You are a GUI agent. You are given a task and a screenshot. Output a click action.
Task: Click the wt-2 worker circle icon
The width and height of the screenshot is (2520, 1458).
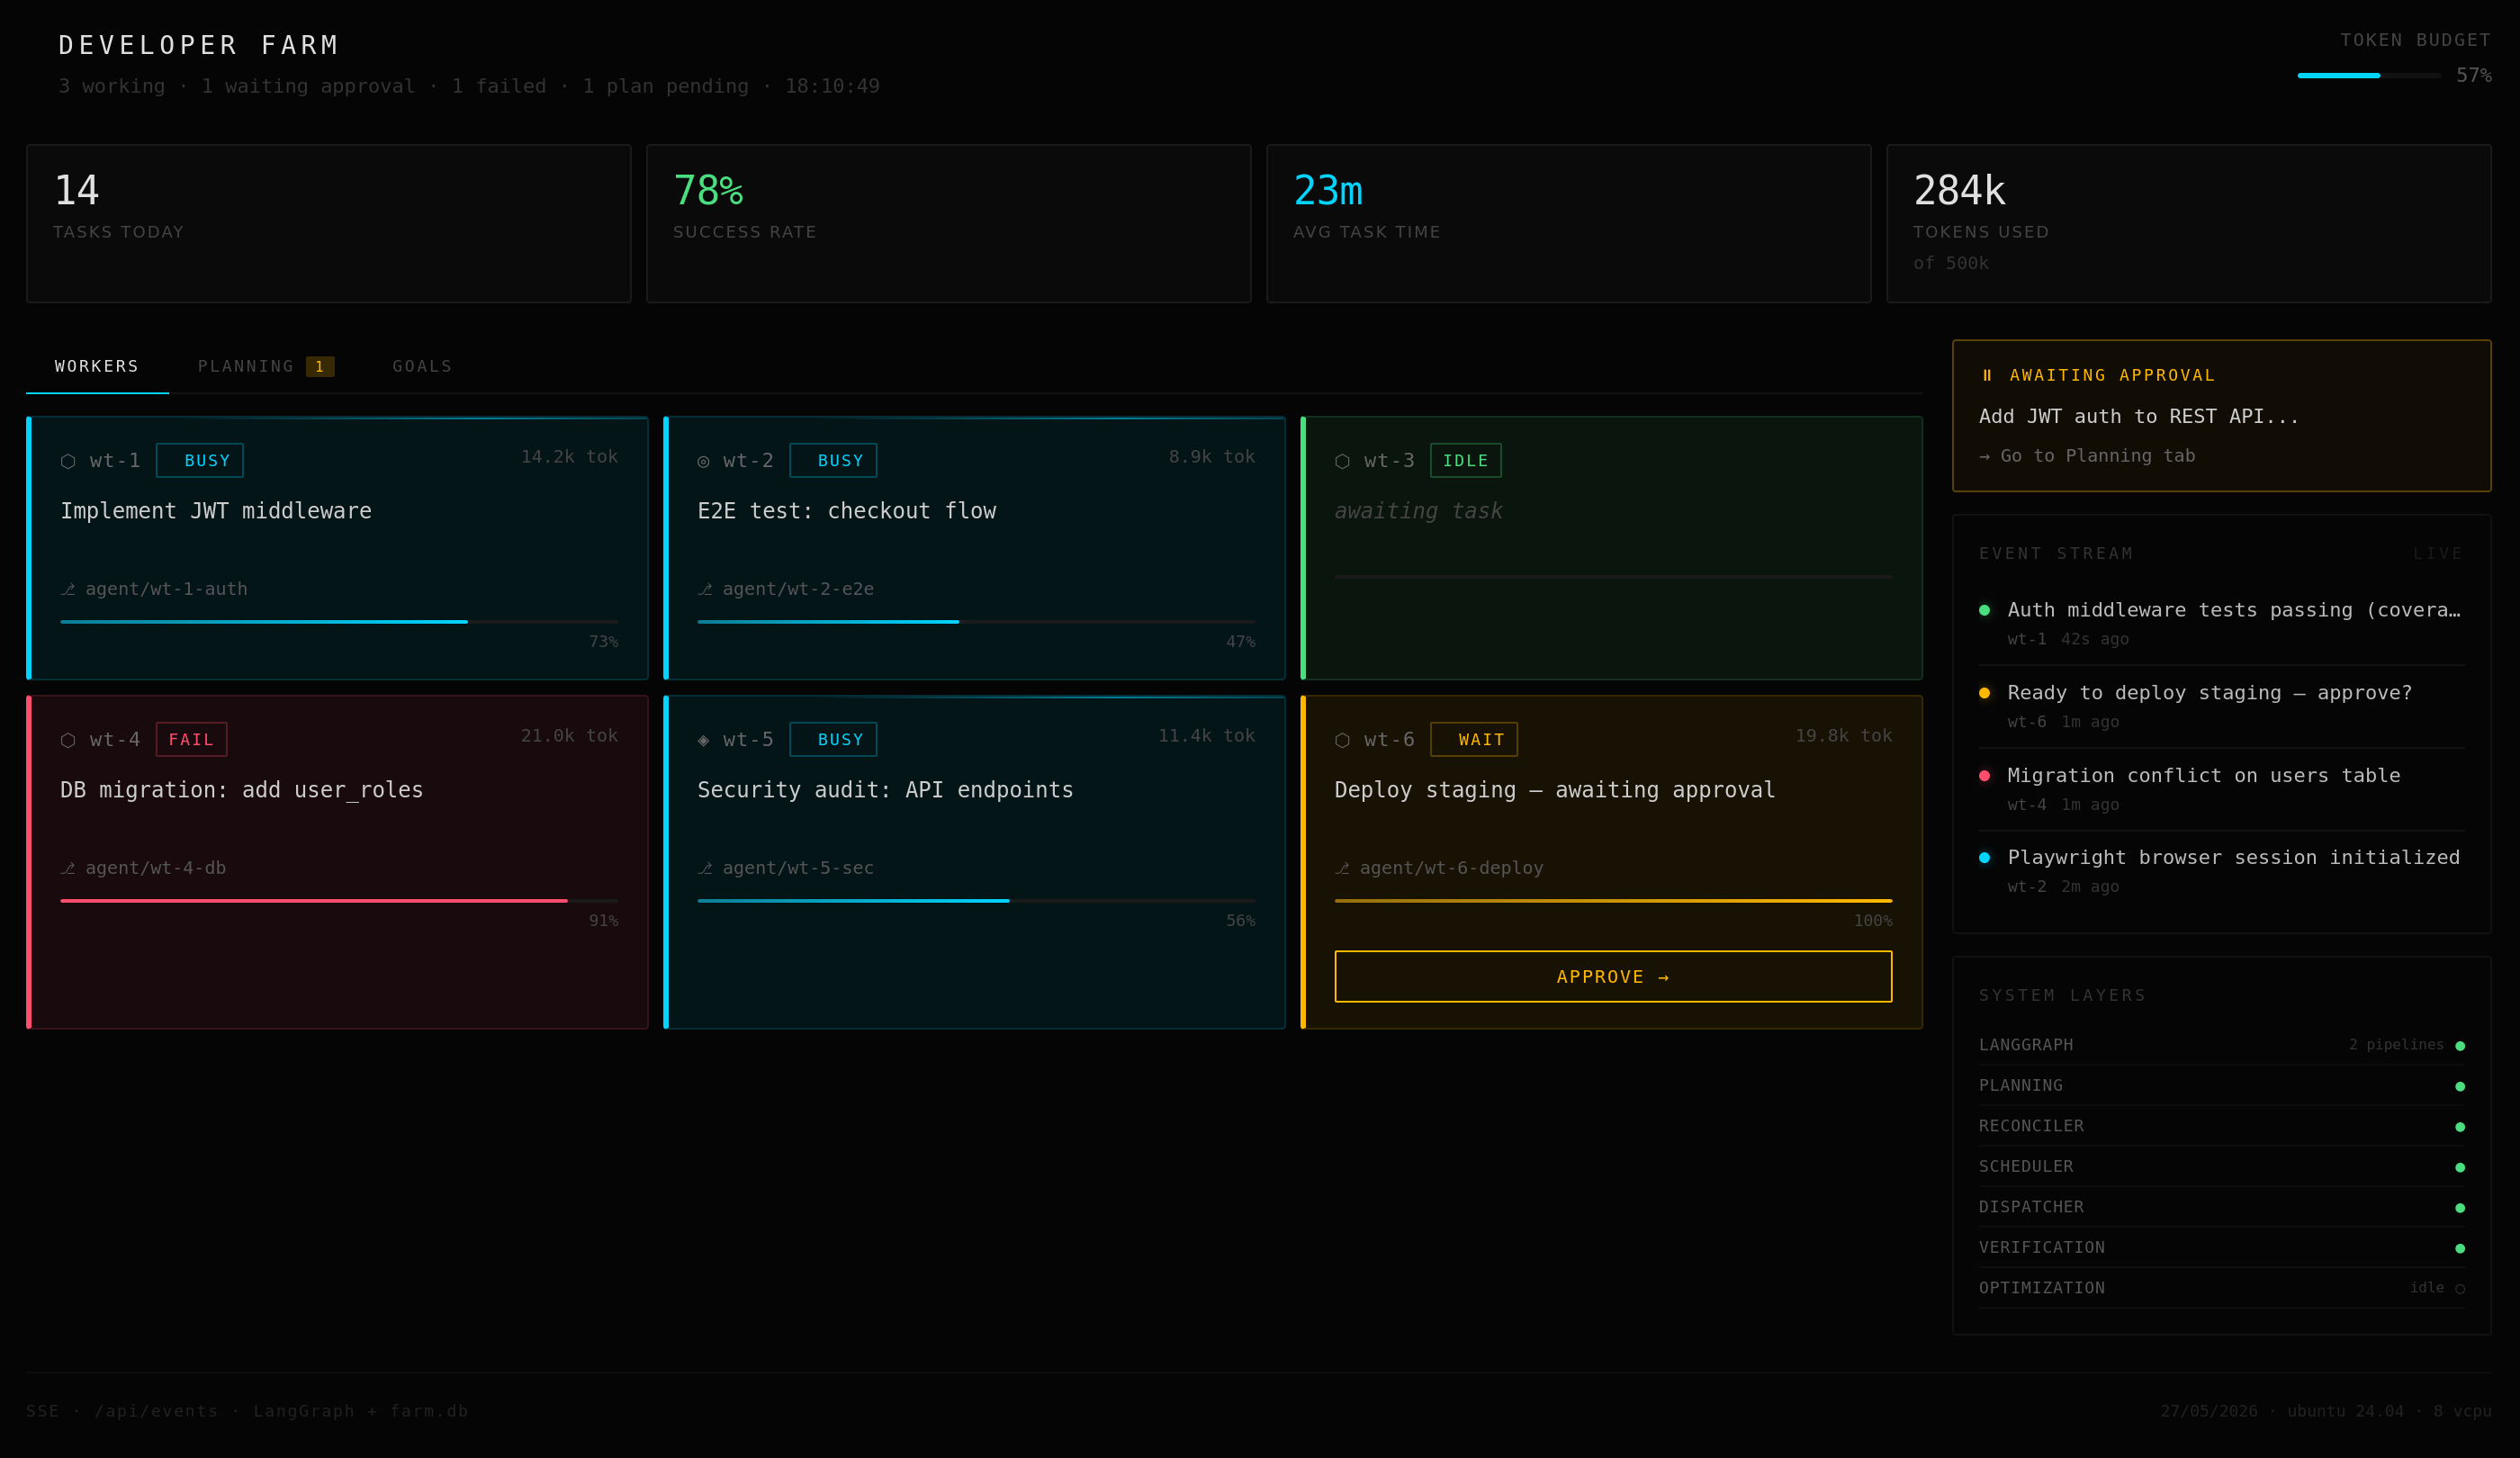[x=703, y=461]
